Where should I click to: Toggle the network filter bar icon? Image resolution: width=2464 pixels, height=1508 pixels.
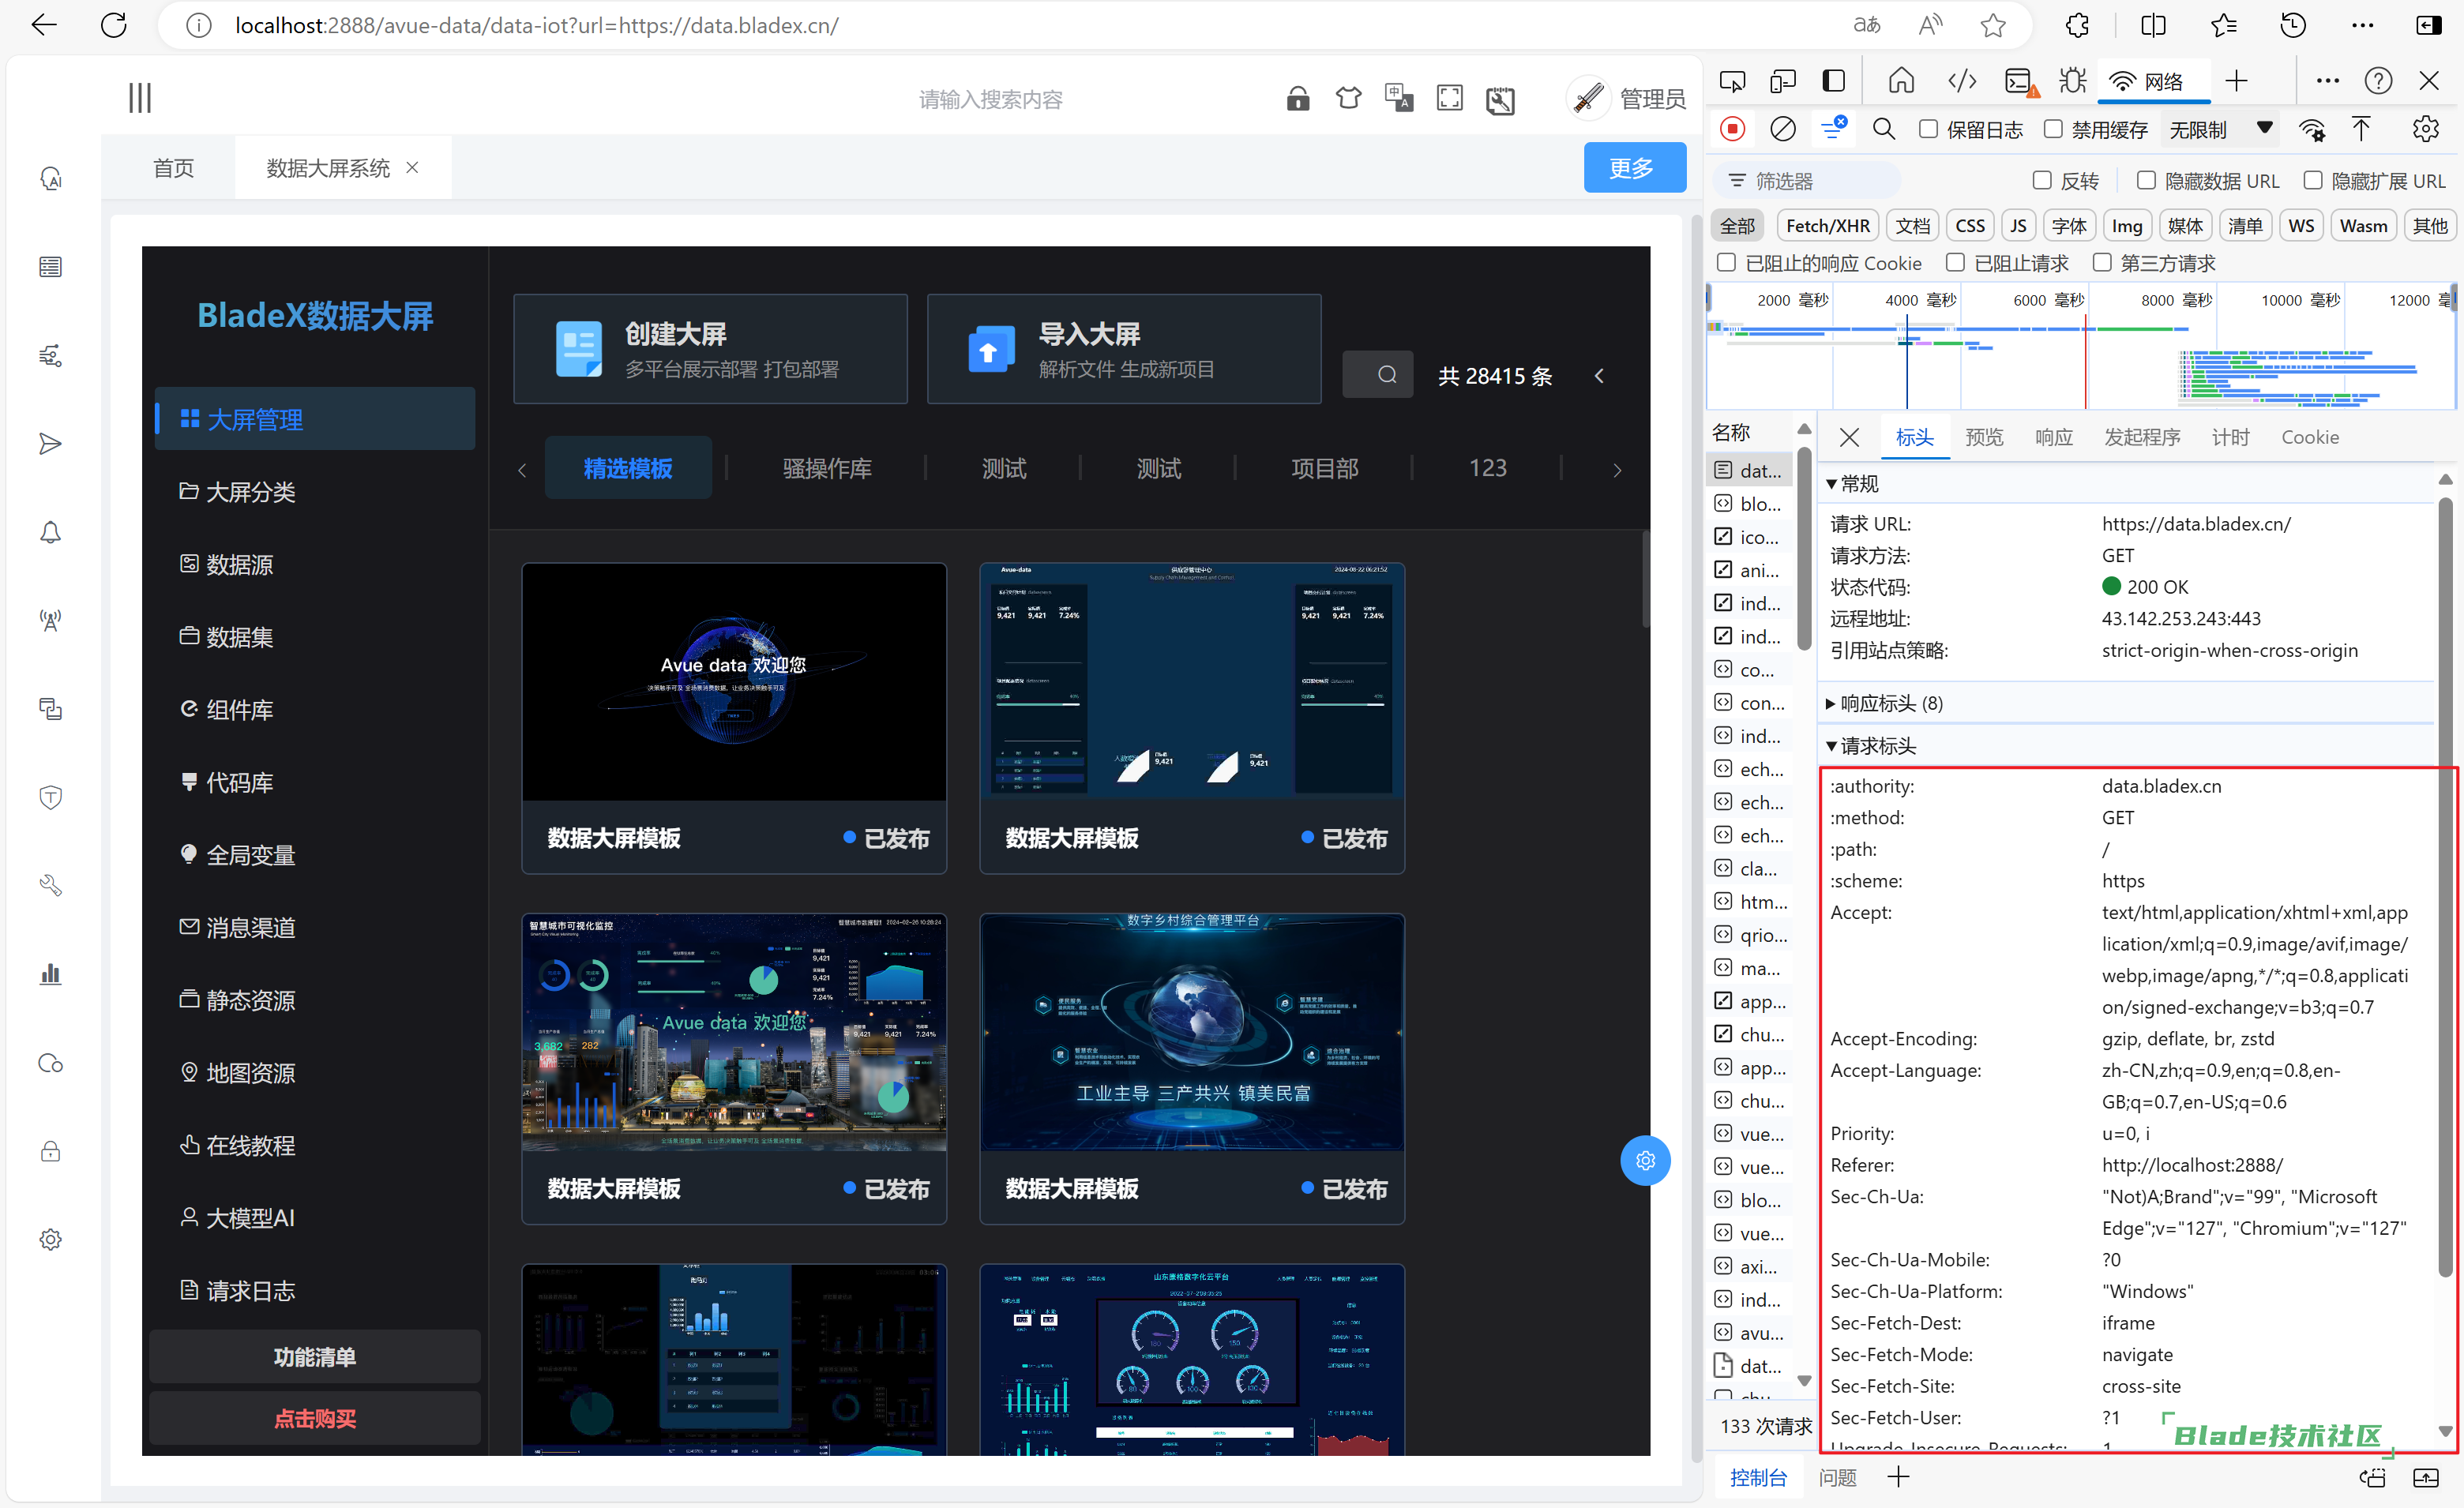(x=1834, y=129)
